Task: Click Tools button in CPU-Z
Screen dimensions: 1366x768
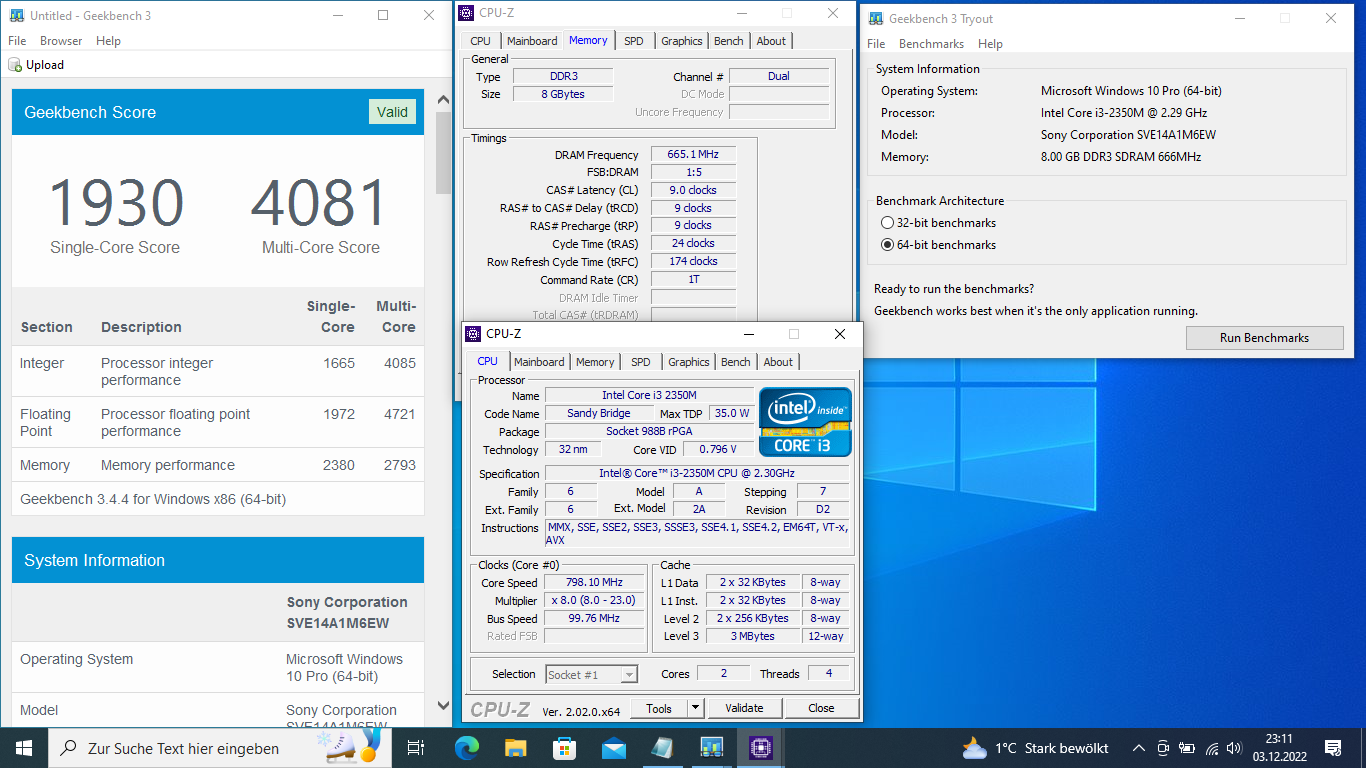Action: (659, 708)
